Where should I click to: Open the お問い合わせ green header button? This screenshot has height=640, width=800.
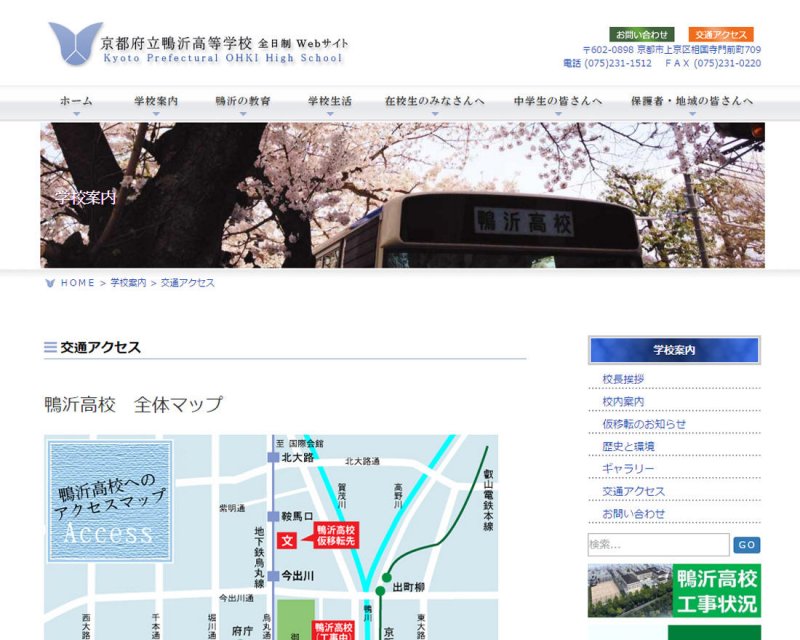641,34
